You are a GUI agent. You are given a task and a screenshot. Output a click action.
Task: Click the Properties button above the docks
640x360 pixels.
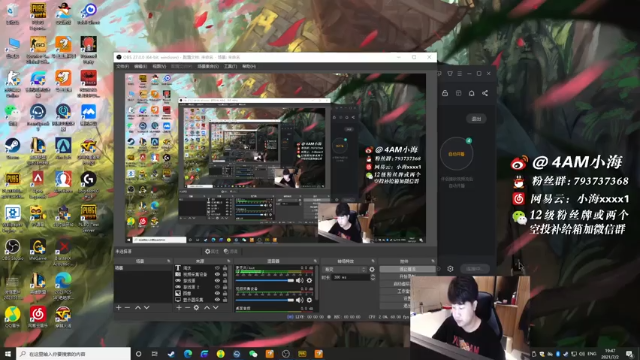click(x=212, y=251)
